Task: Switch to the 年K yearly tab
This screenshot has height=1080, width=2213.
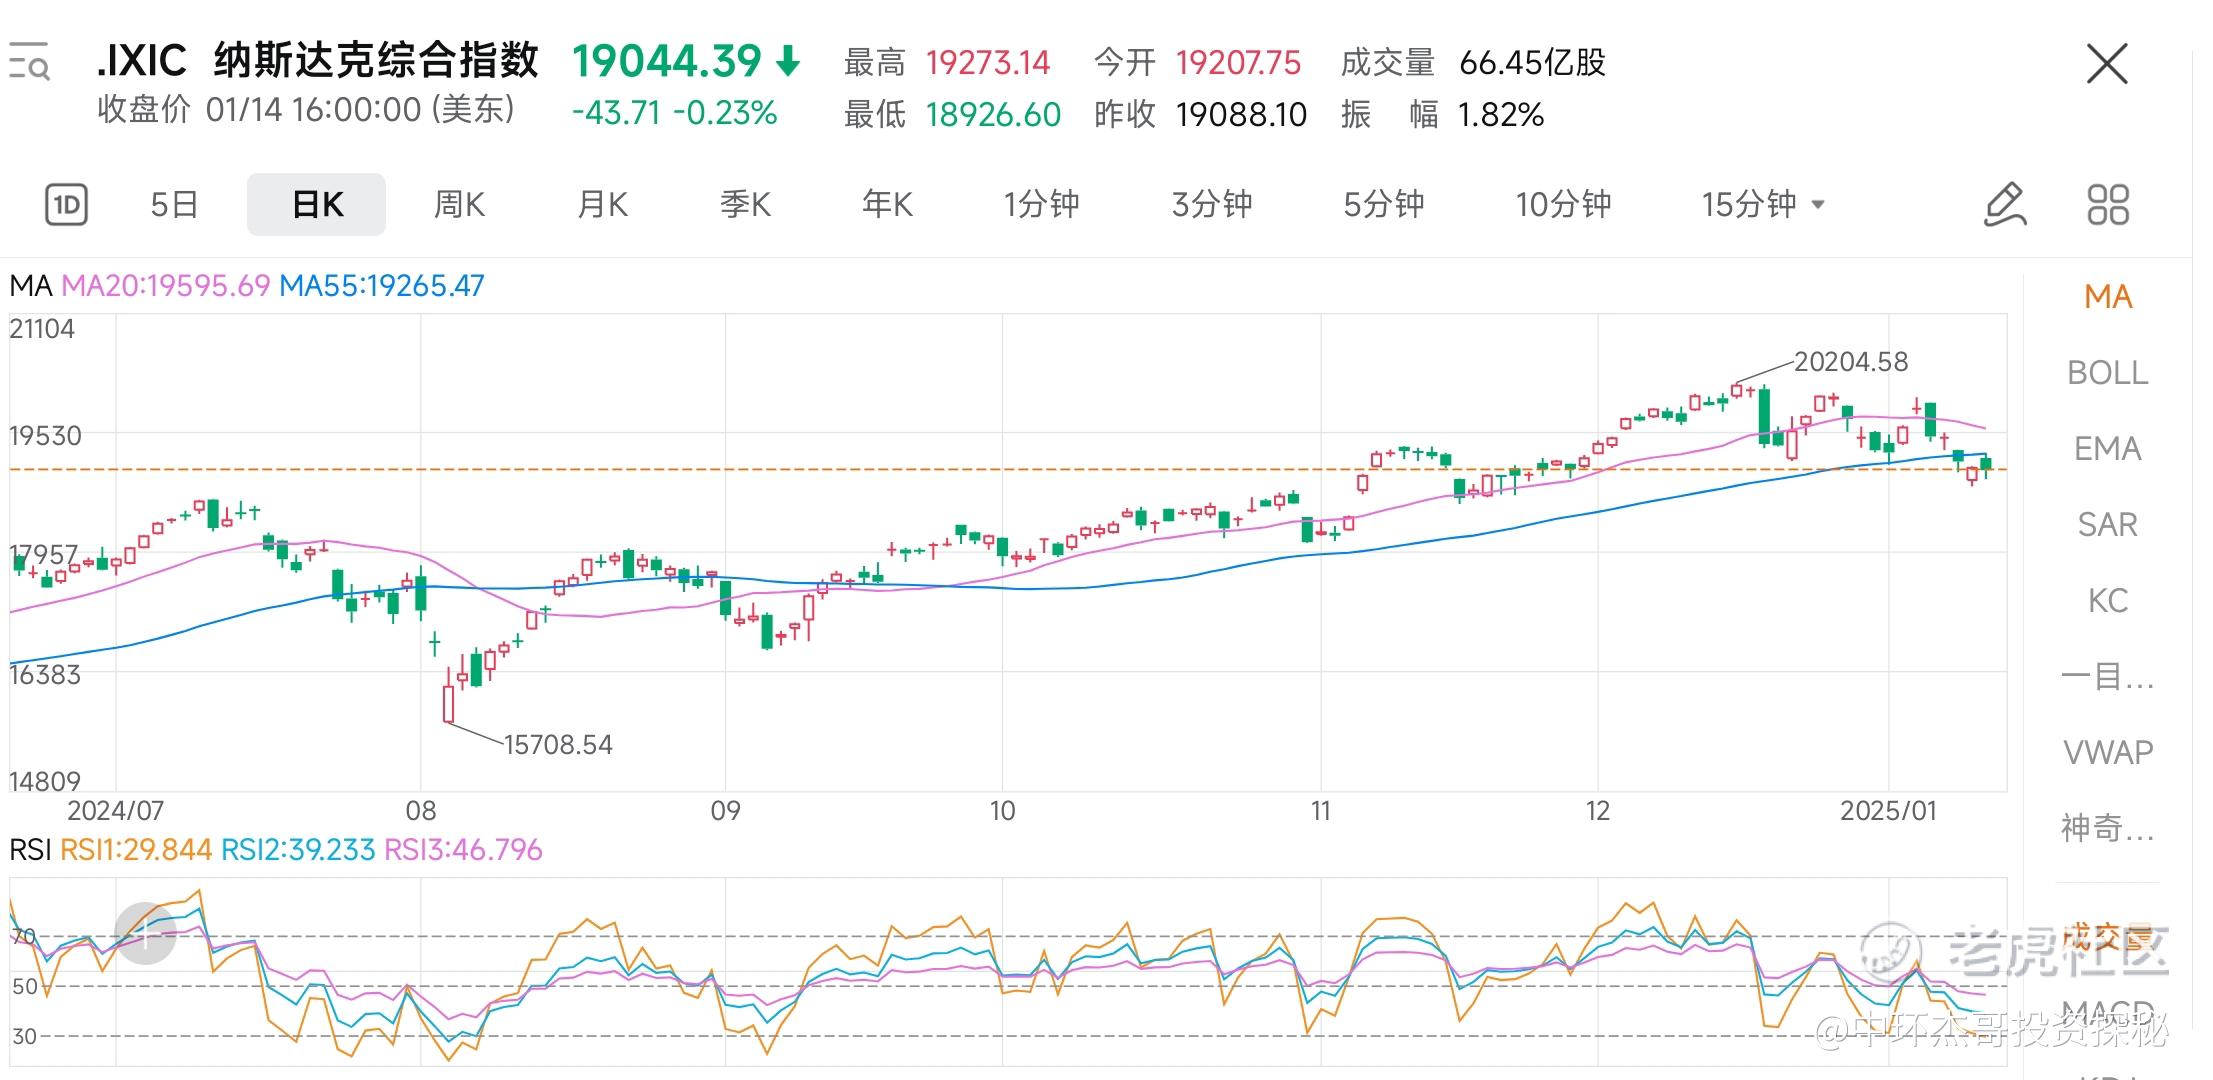Action: [x=887, y=205]
